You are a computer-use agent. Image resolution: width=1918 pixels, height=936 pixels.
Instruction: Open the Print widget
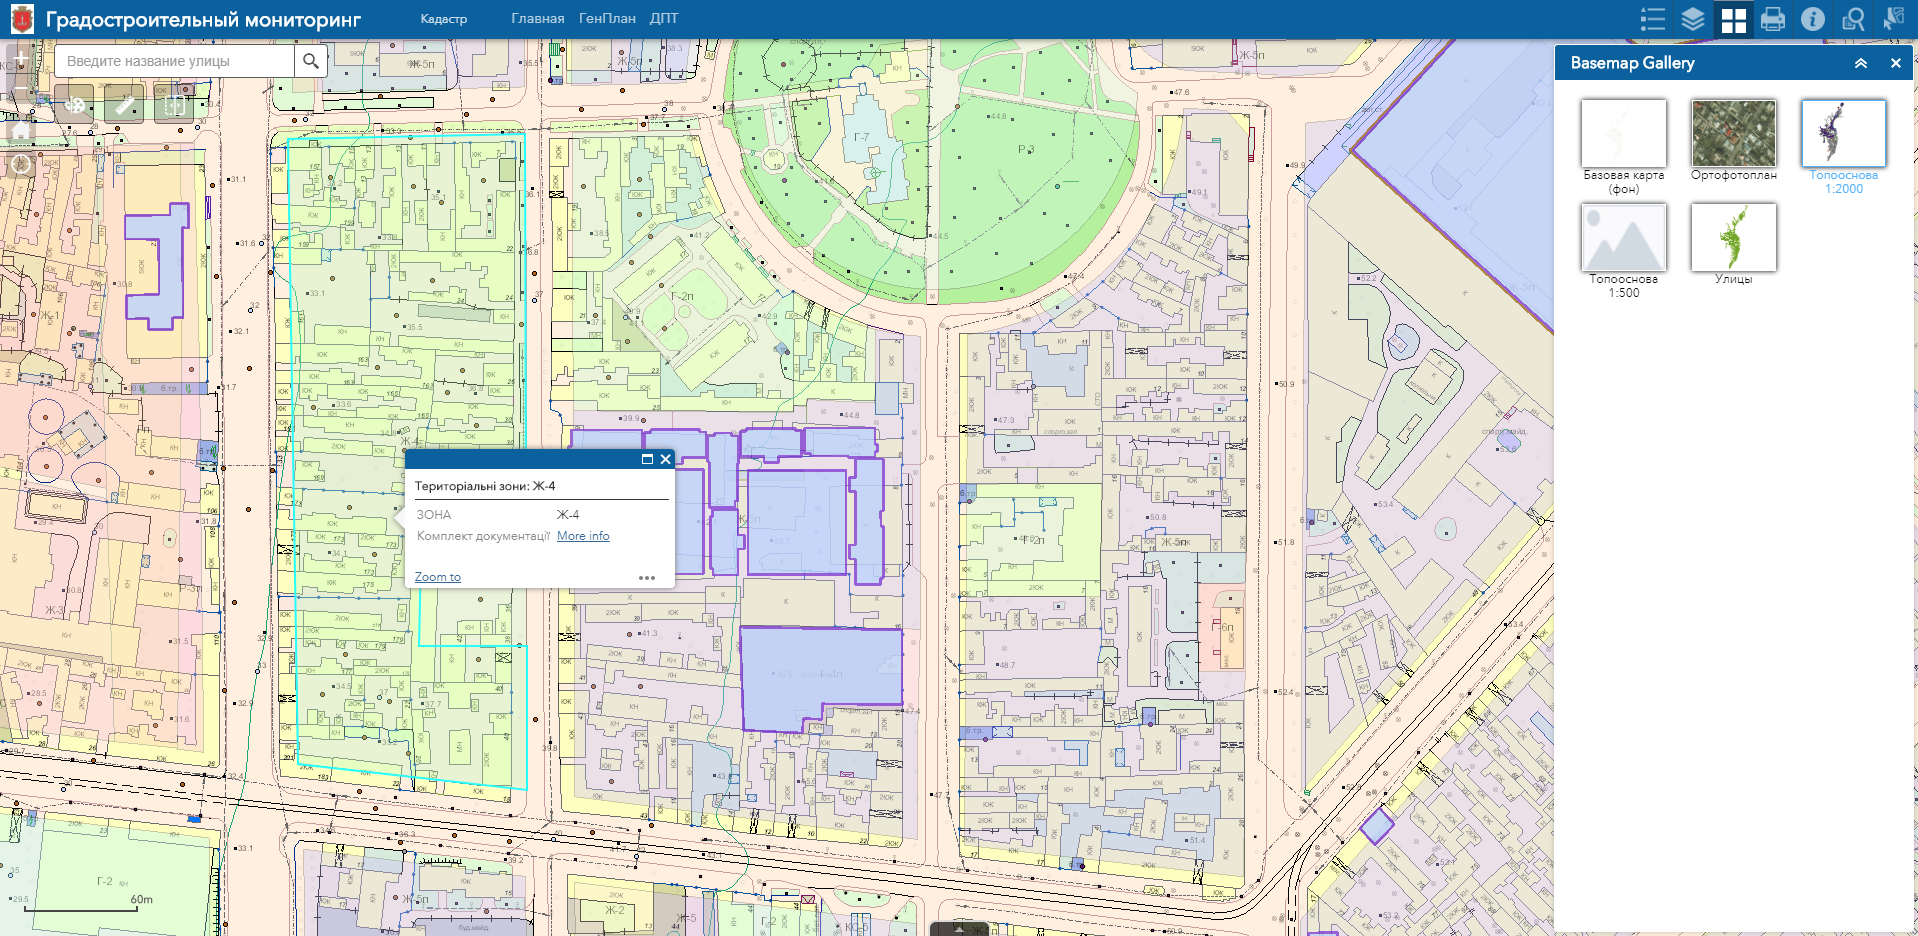1773,18
